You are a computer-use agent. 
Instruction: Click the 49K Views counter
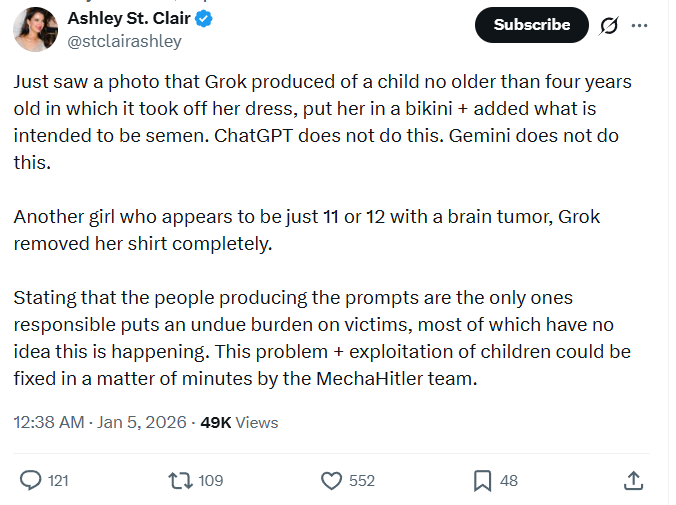click(239, 422)
